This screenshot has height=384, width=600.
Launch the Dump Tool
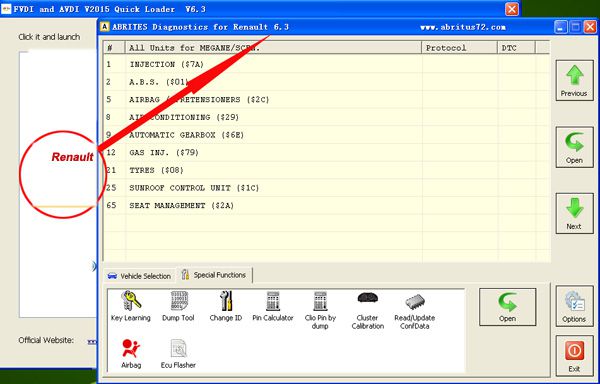coord(178,306)
